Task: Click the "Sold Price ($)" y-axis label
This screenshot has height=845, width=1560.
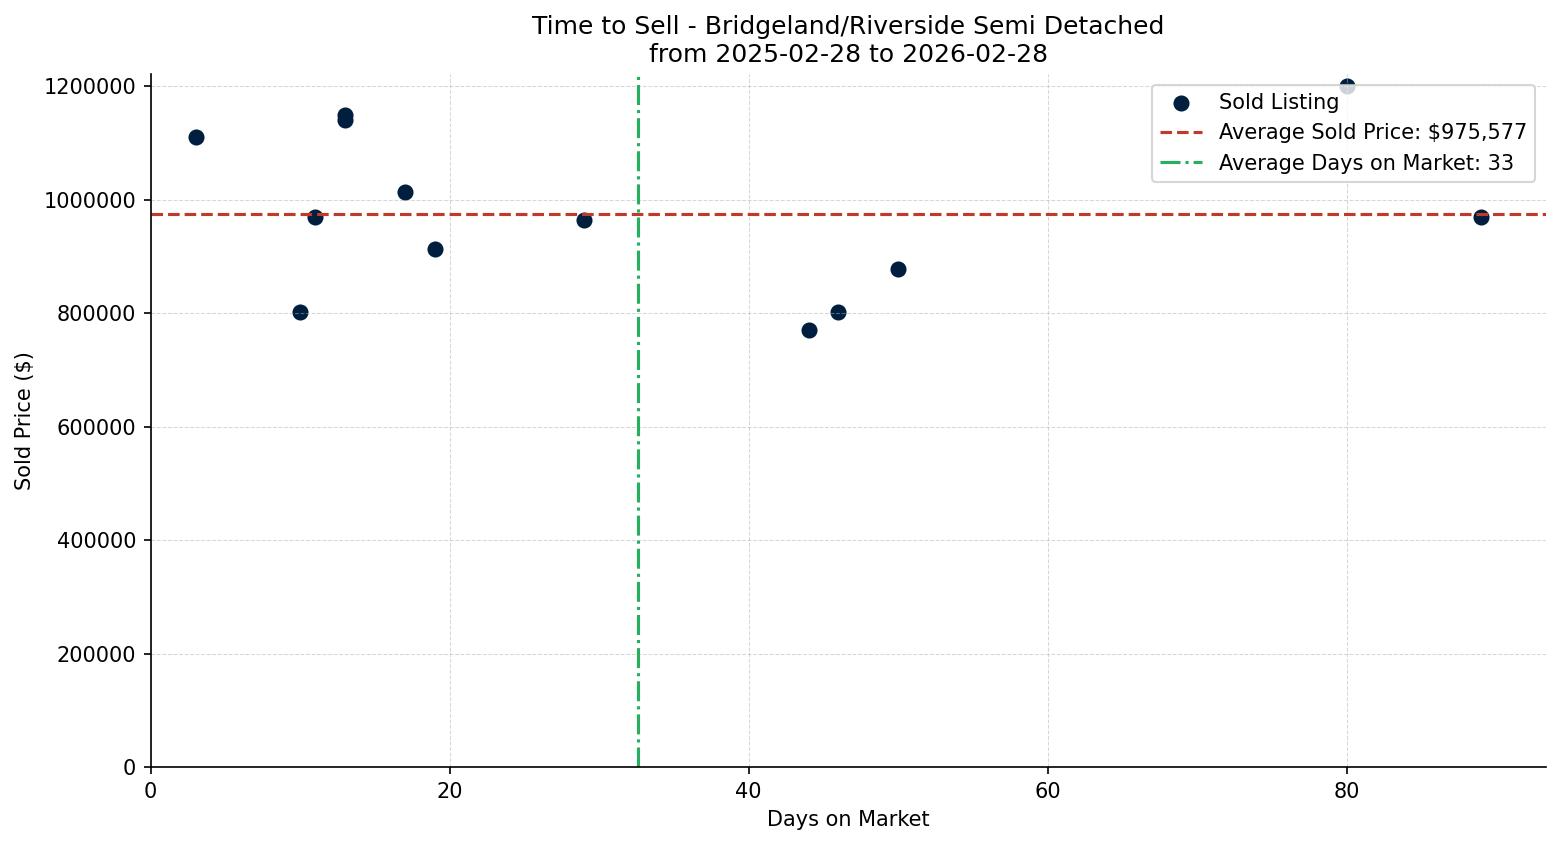Action: [24, 421]
